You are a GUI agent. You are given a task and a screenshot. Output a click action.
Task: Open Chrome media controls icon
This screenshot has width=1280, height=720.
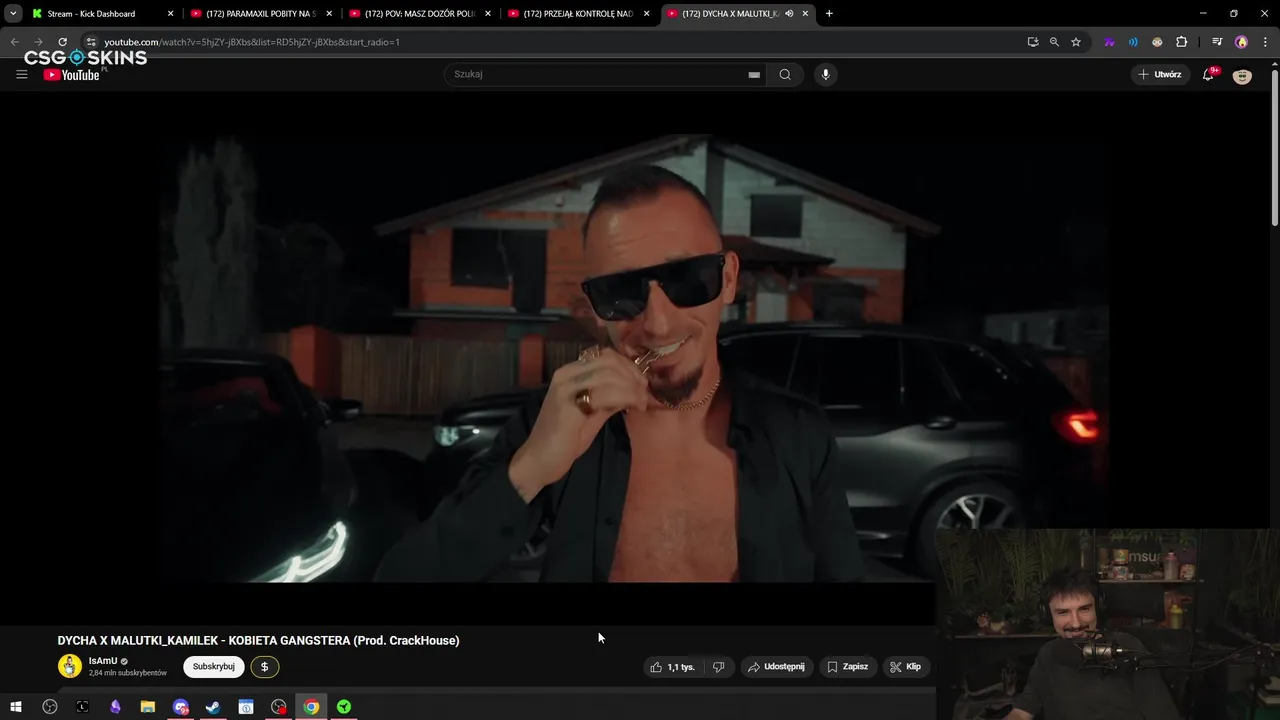(x=1216, y=42)
